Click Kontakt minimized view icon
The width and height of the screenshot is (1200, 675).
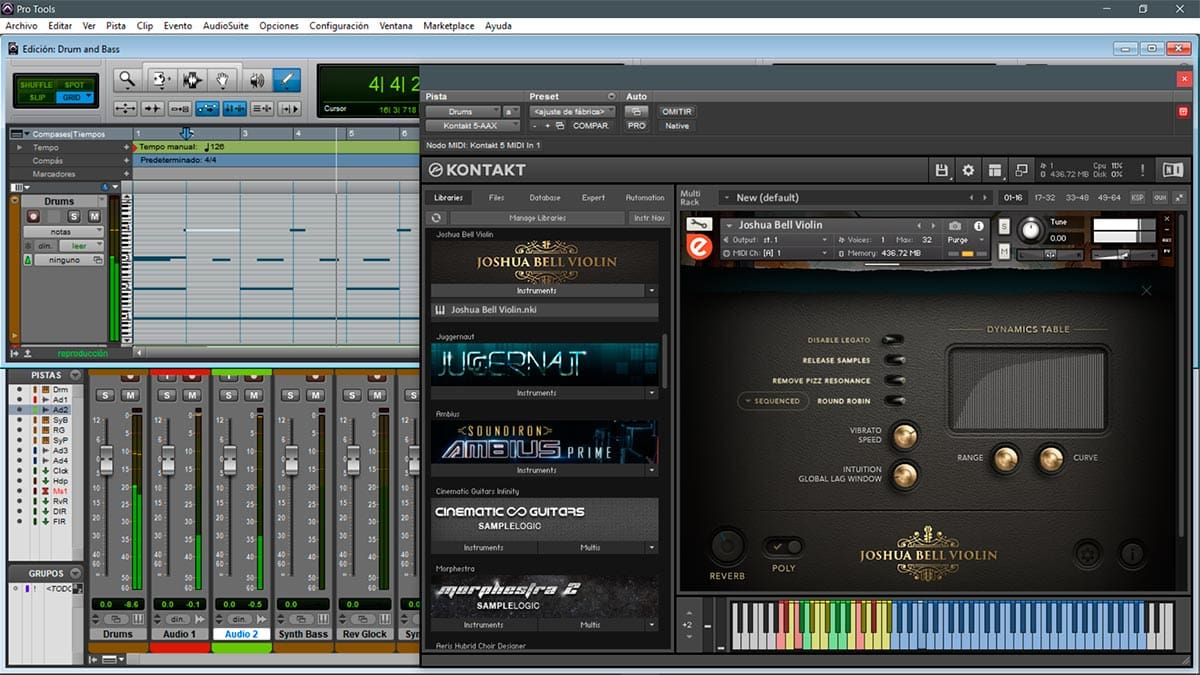click(x=1020, y=171)
